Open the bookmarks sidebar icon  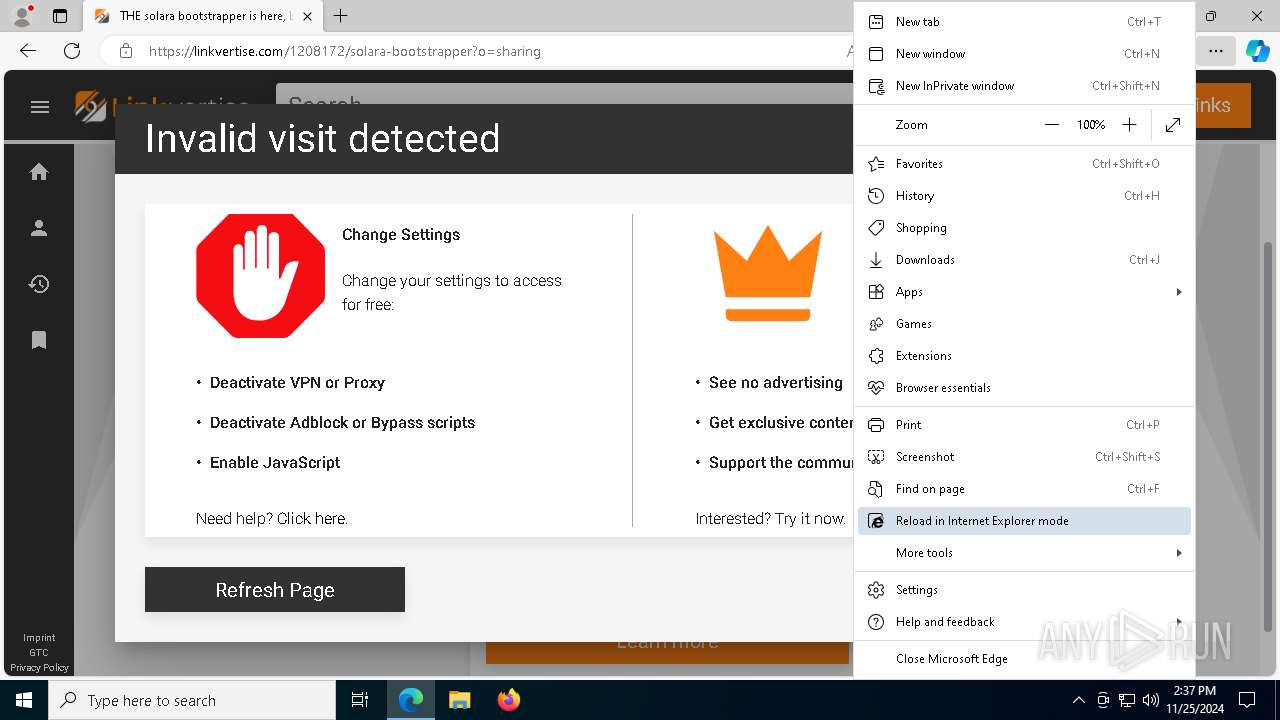39,340
